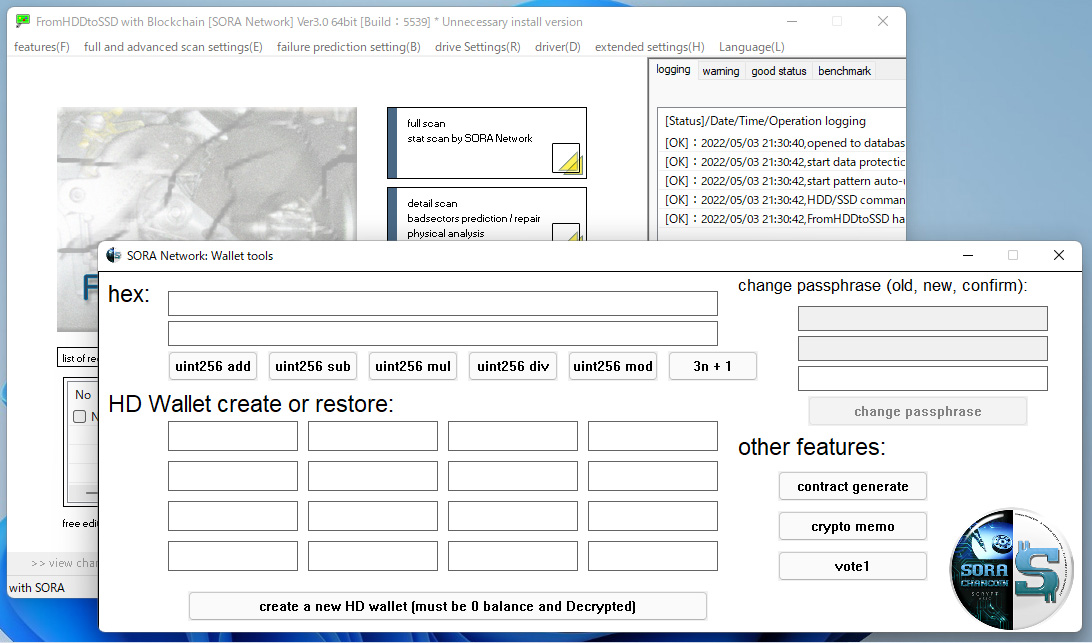This screenshot has width=1092, height=643.
Task: Click the SORA Network wallet tools window icon
Action: [x=114, y=256]
